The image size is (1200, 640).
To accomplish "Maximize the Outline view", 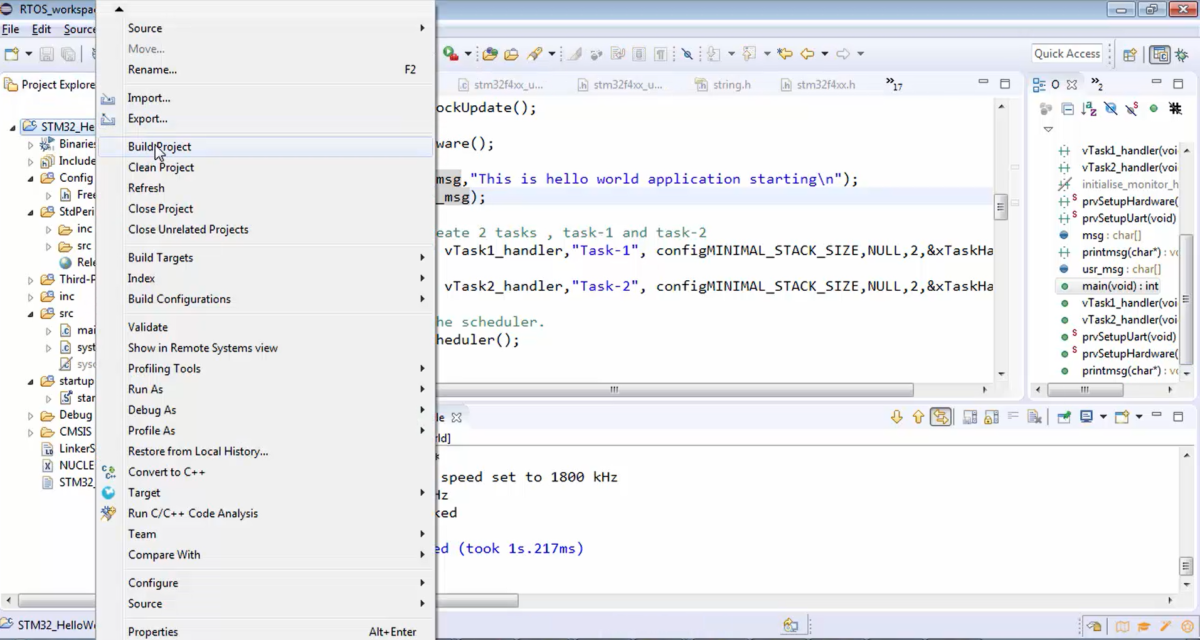I will pos(1178,85).
